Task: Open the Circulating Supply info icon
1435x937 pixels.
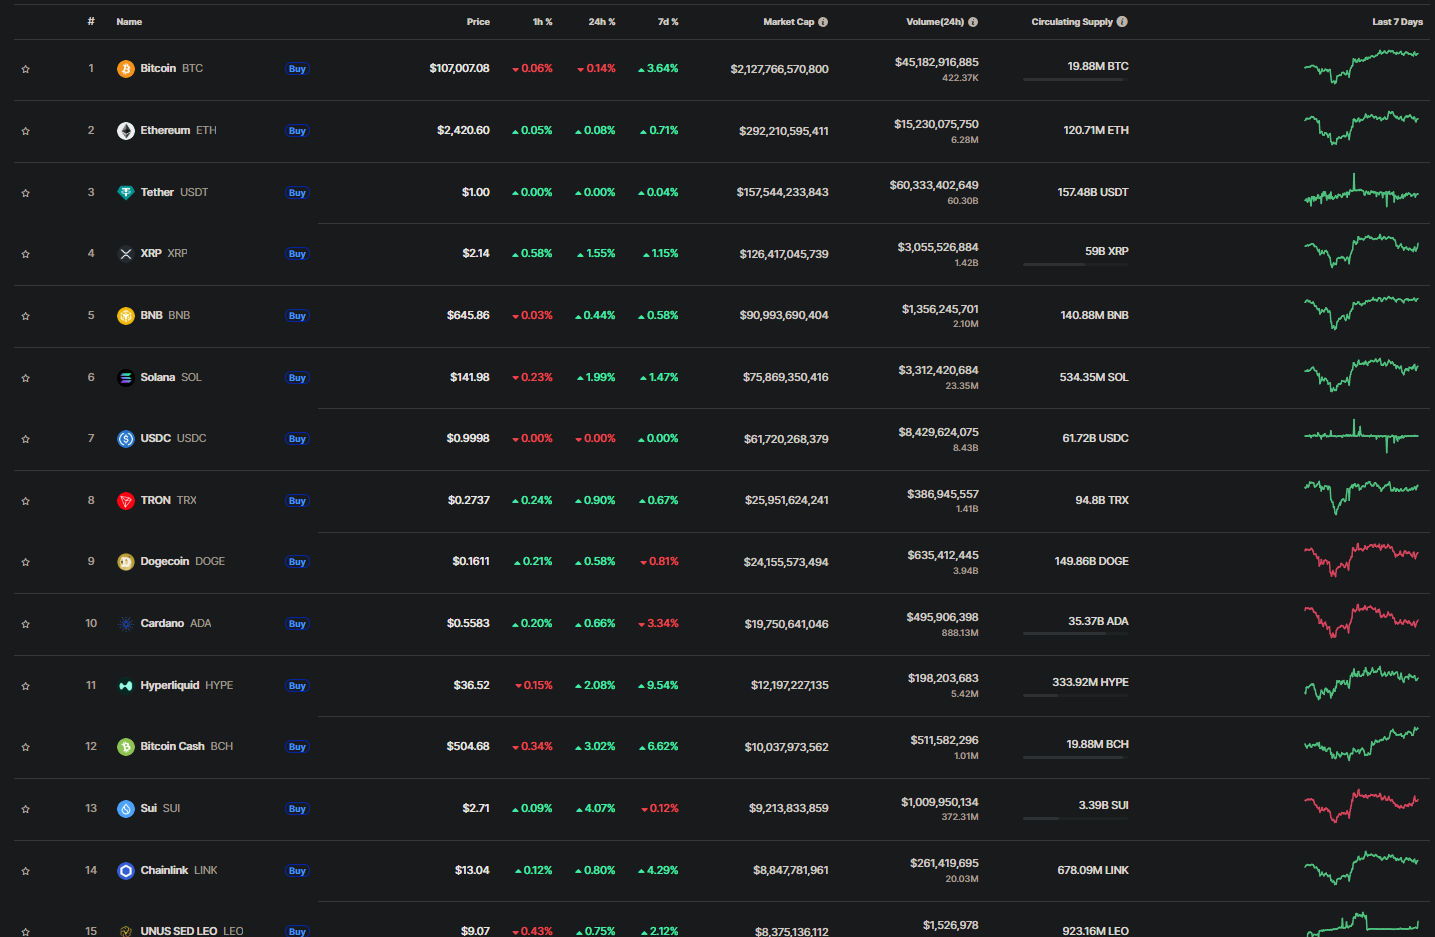Action: coord(1122,22)
